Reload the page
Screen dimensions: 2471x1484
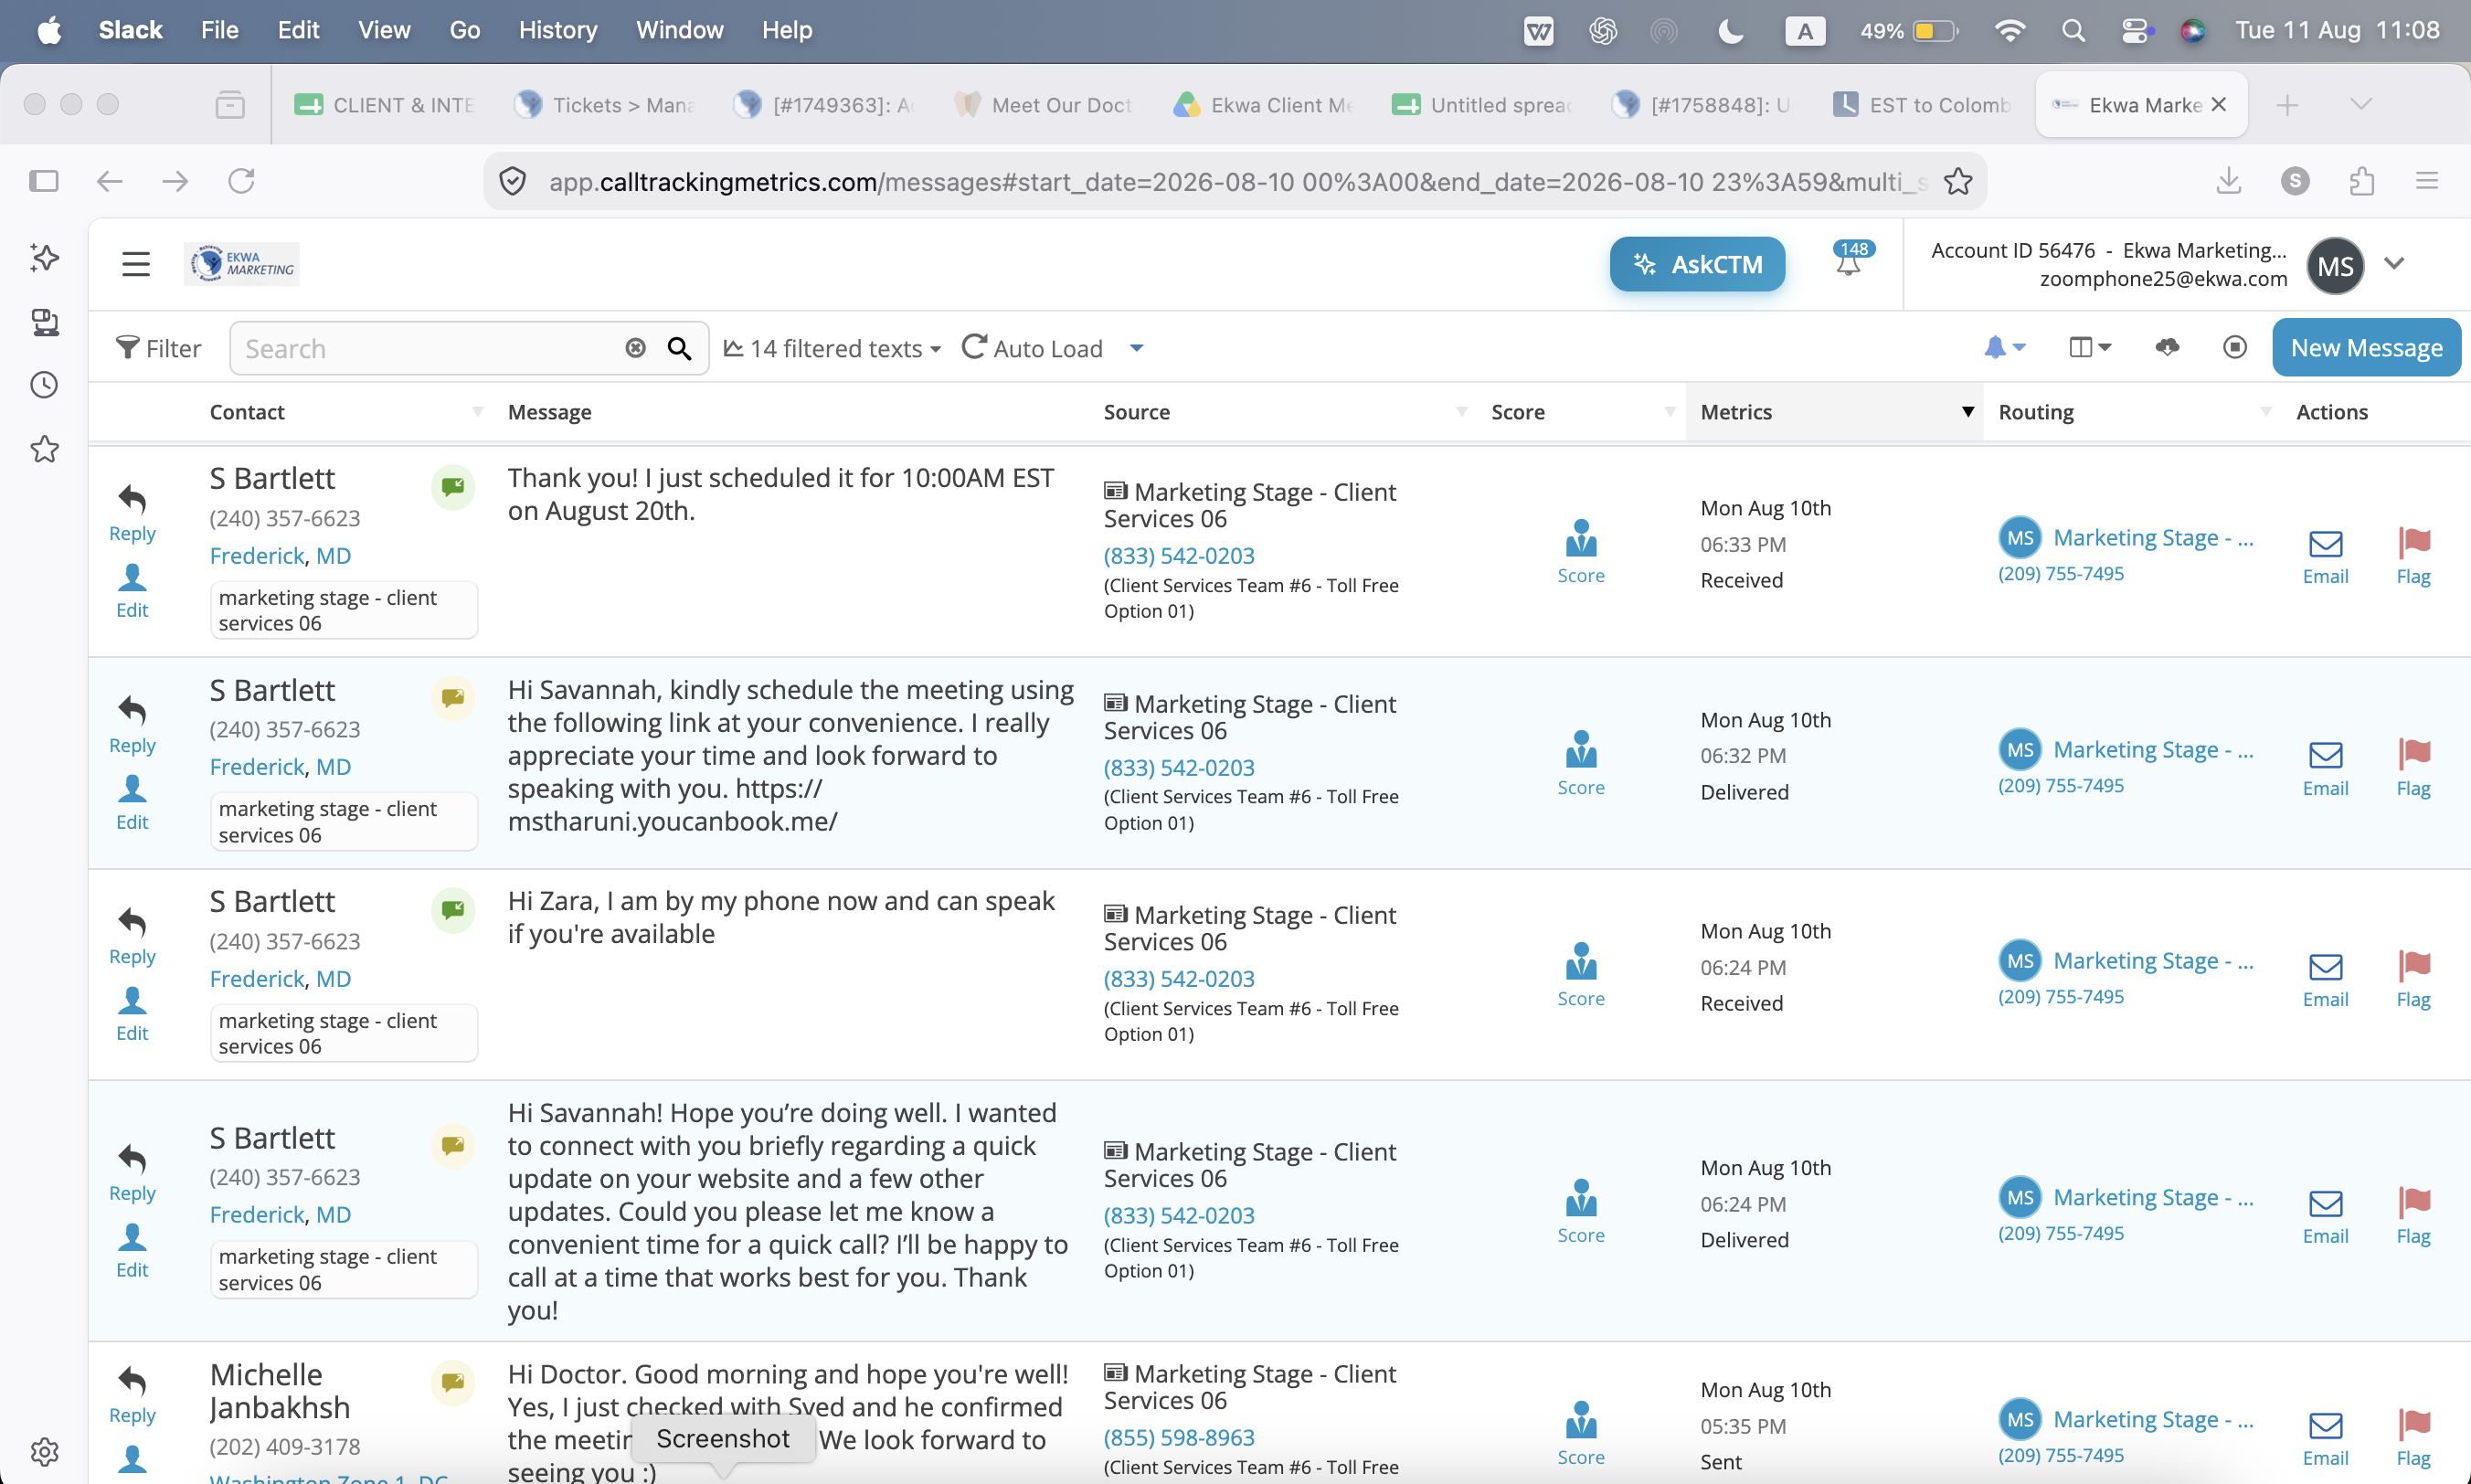pos(241,181)
